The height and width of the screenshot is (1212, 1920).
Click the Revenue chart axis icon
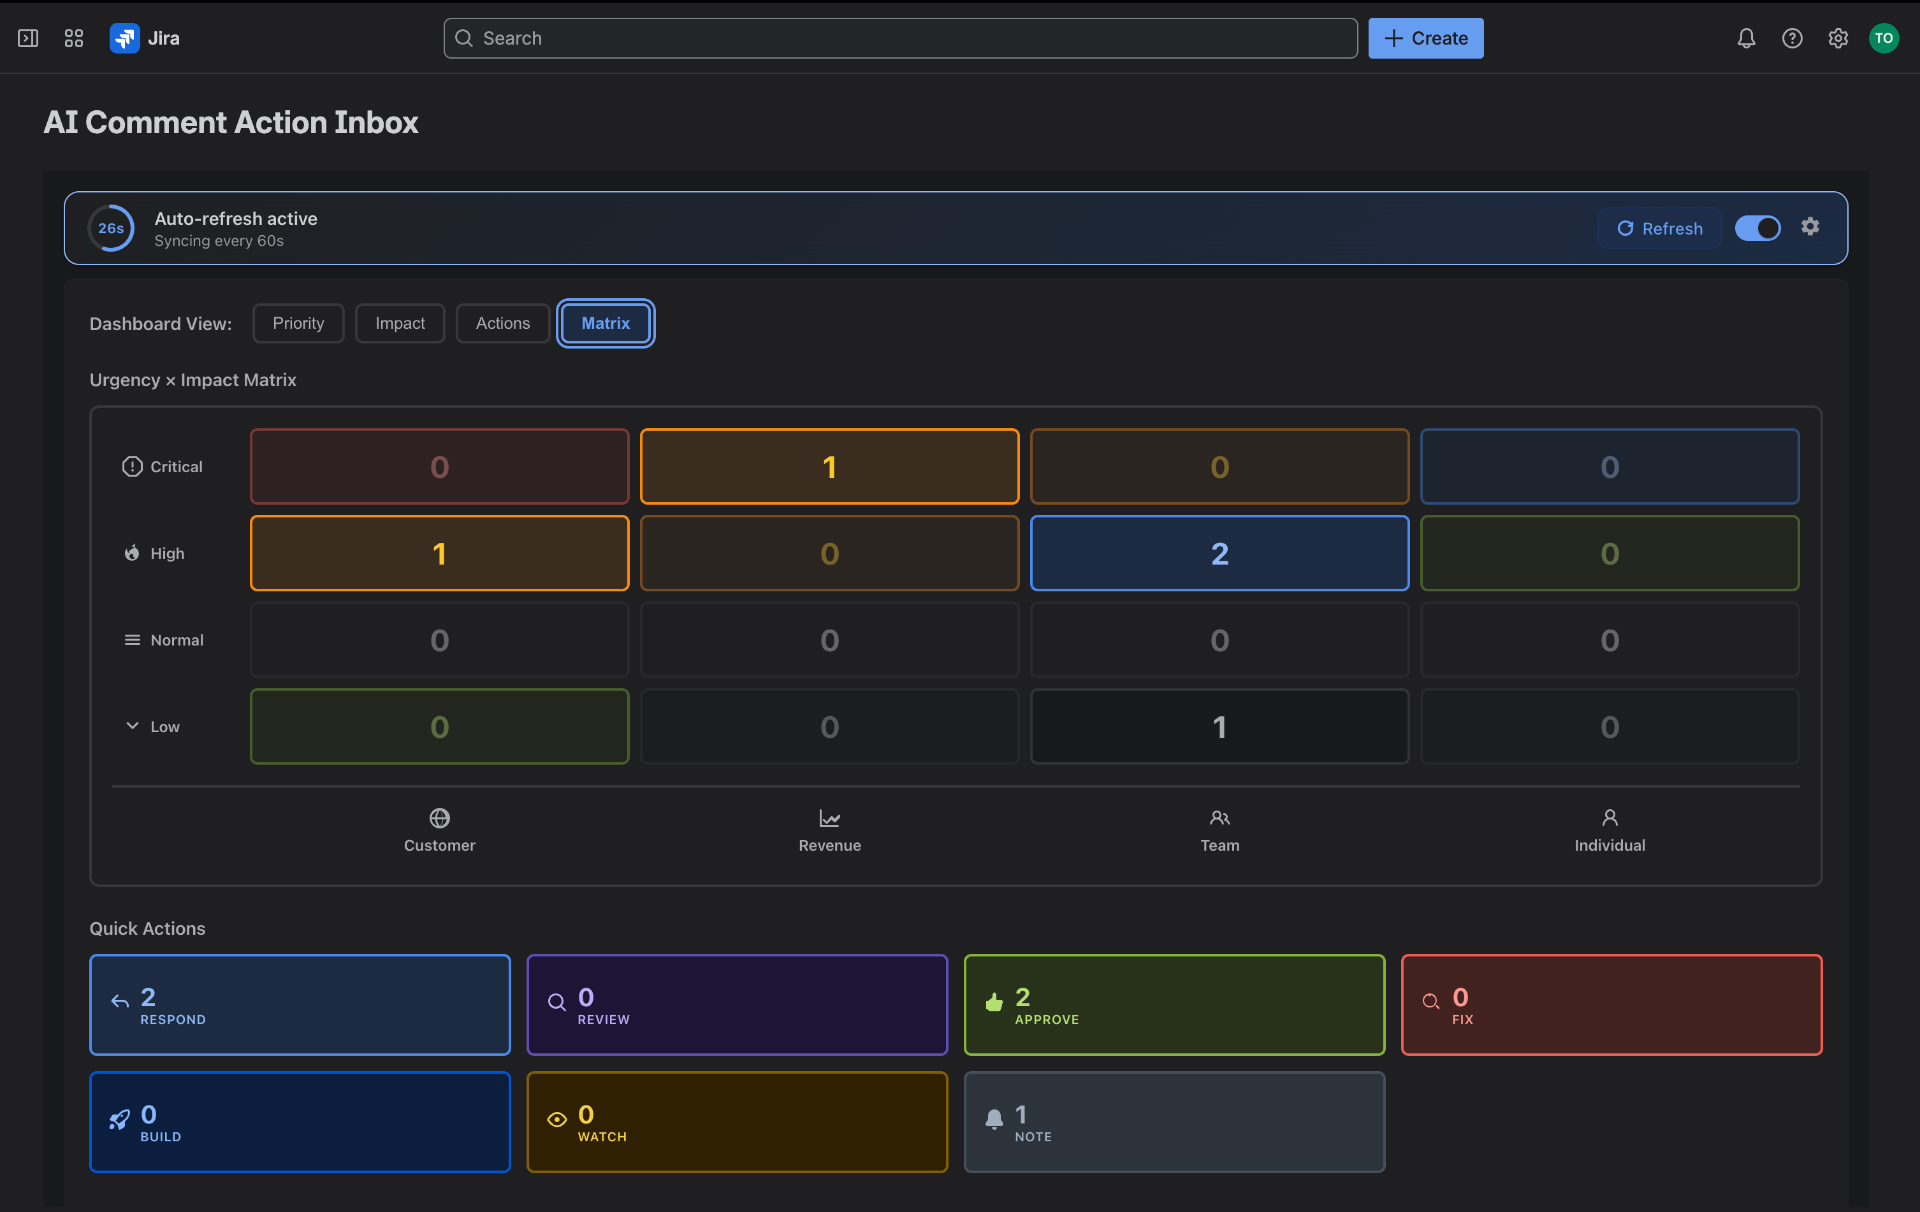829,818
